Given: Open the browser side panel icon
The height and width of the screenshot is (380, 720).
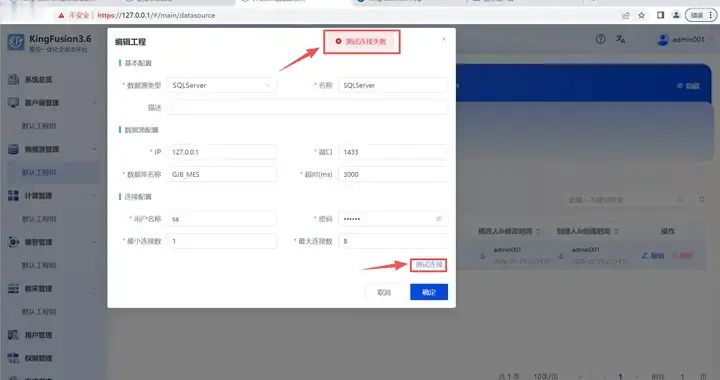Looking at the screenshot, I should [660, 15].
